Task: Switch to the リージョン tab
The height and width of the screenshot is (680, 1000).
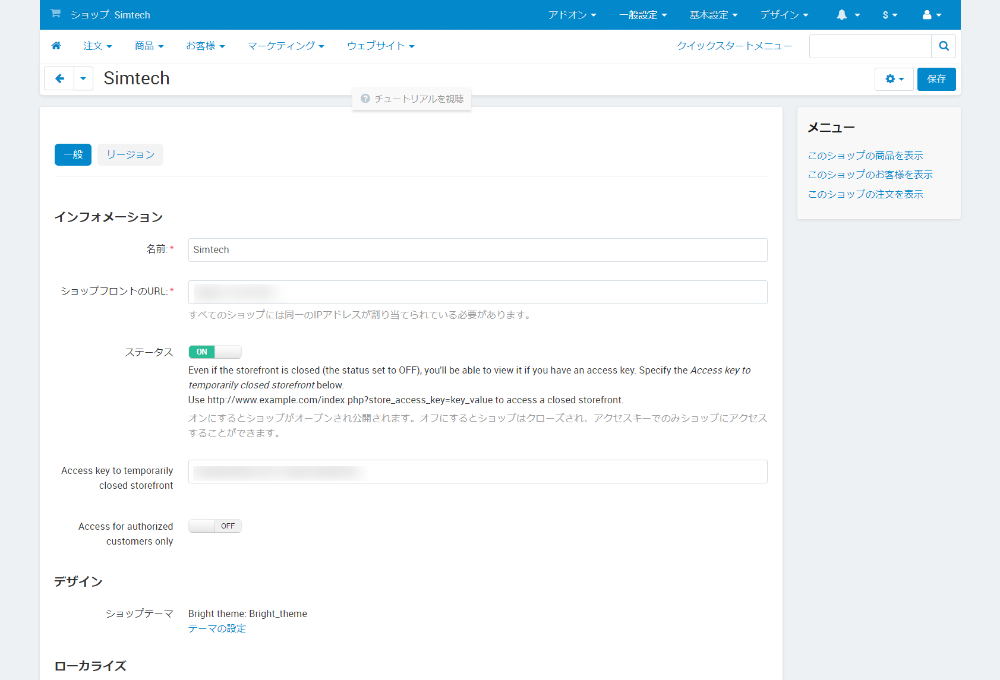Action: tap(130, 154)
